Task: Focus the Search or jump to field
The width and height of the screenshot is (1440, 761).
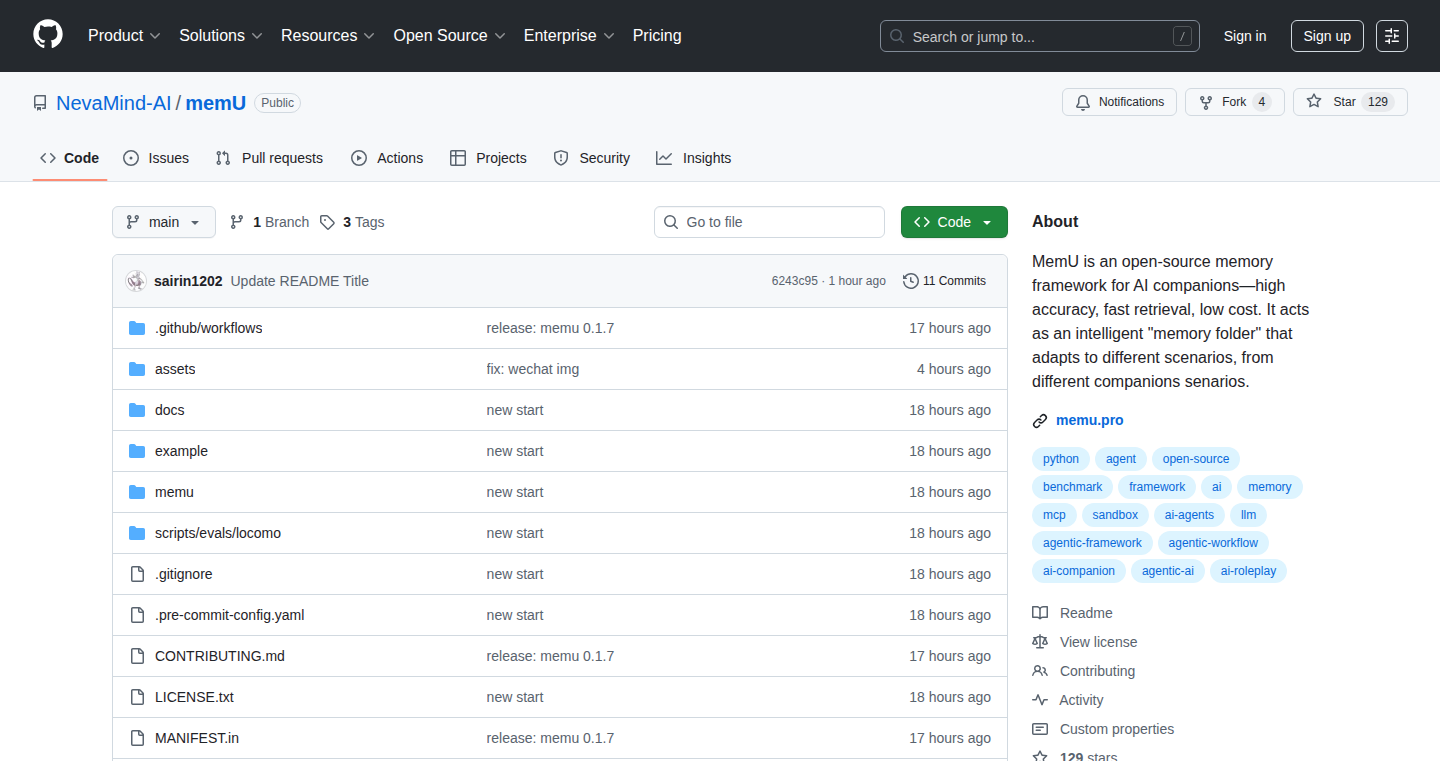Action: point(1040,36)
